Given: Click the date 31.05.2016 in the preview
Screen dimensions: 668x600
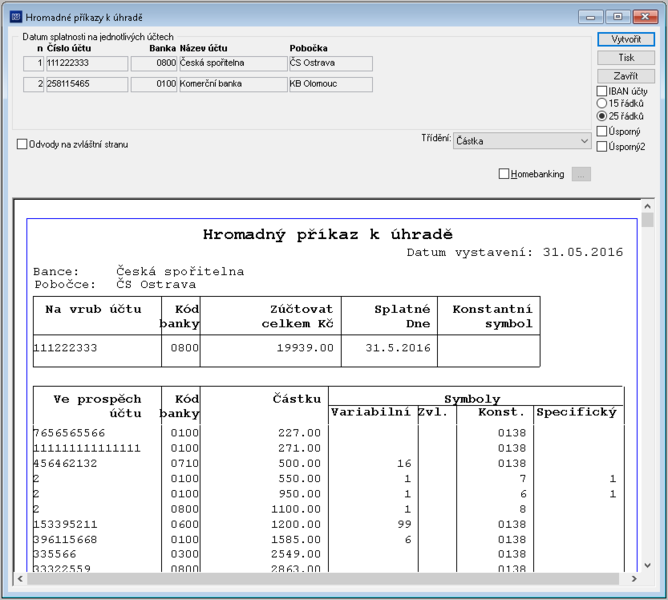Looking at the screenshot, I should 583,252.
